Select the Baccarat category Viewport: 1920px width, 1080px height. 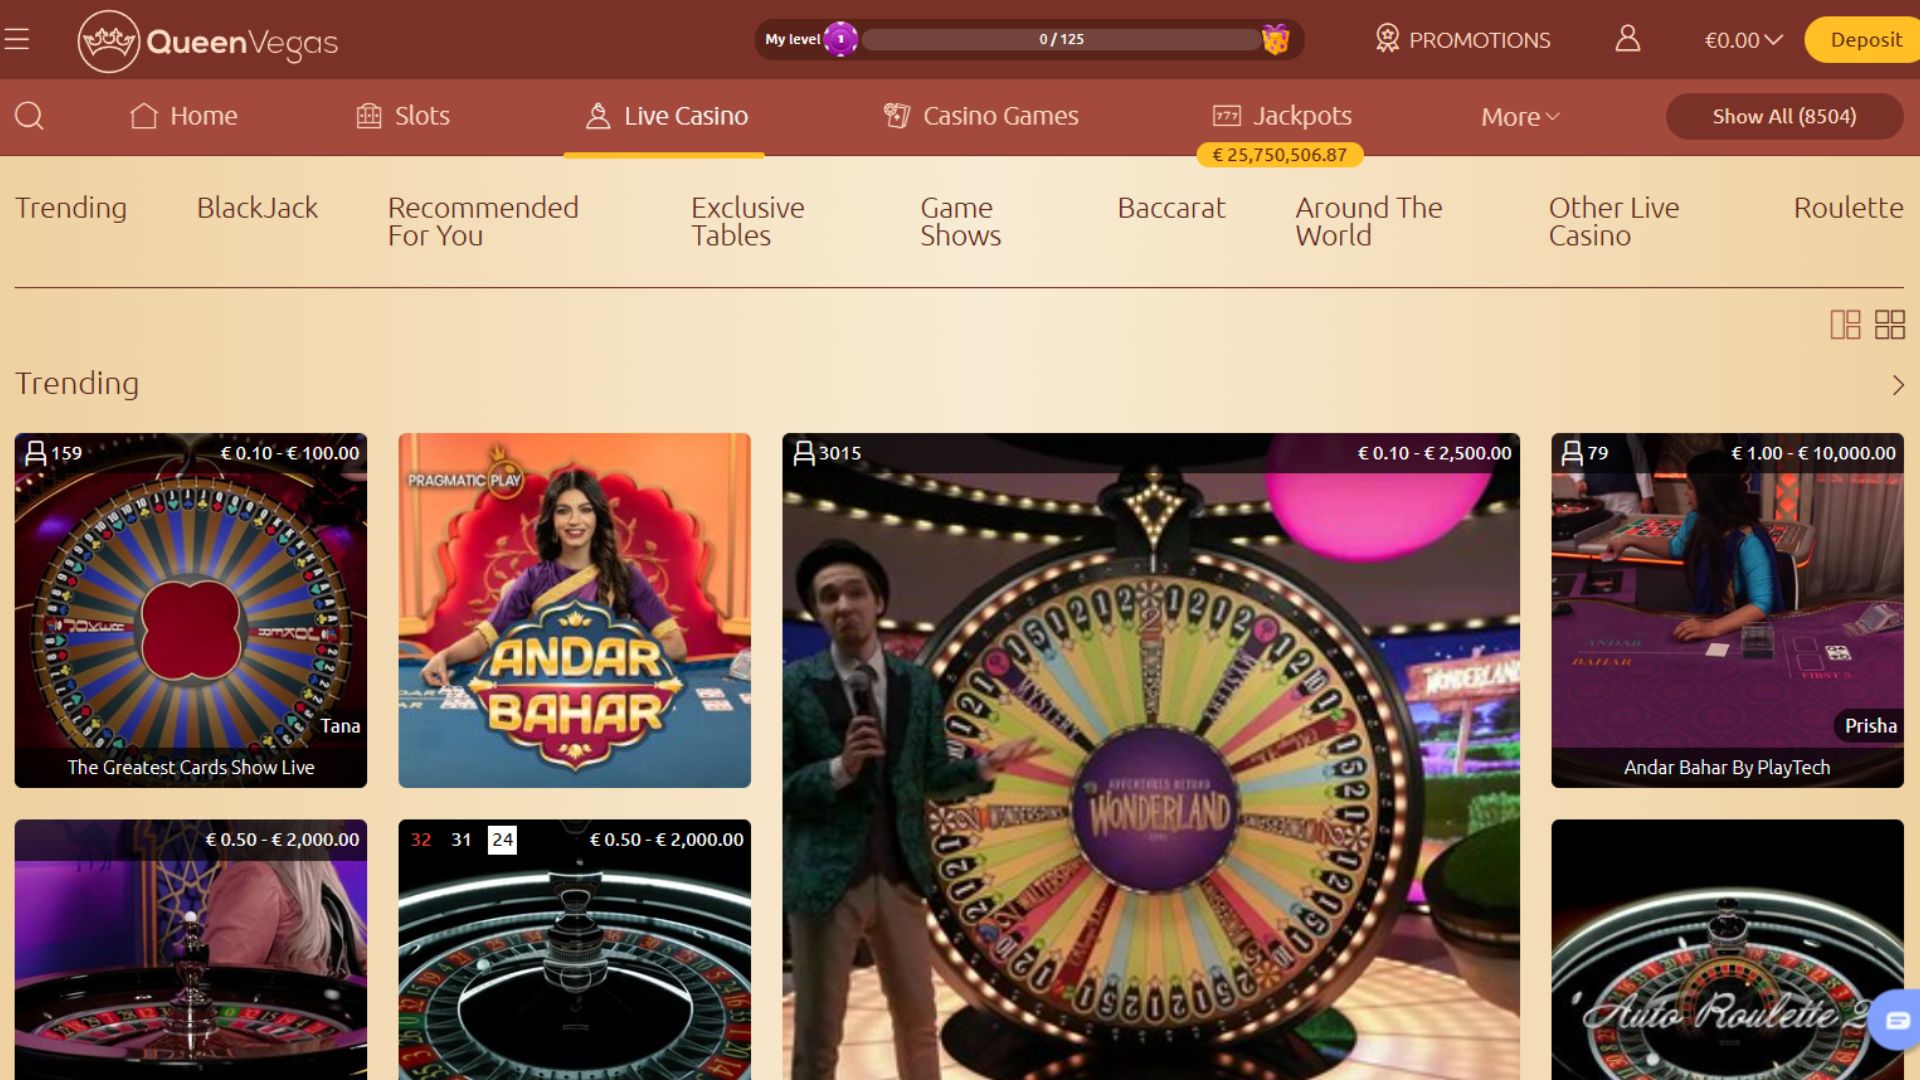pyautogui.click(x=1171, y=208)
